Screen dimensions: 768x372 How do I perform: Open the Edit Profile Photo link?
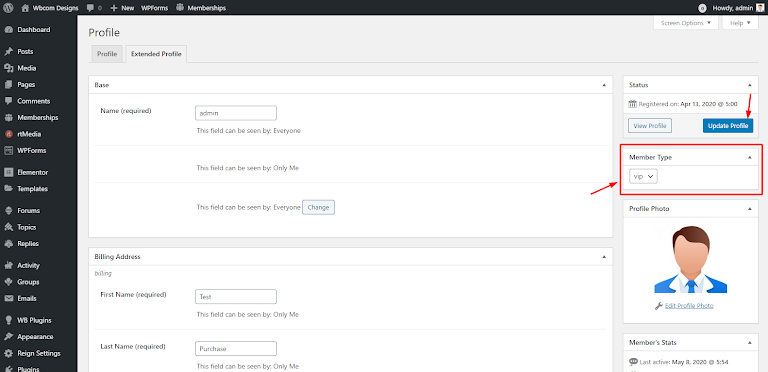[689, 305]
